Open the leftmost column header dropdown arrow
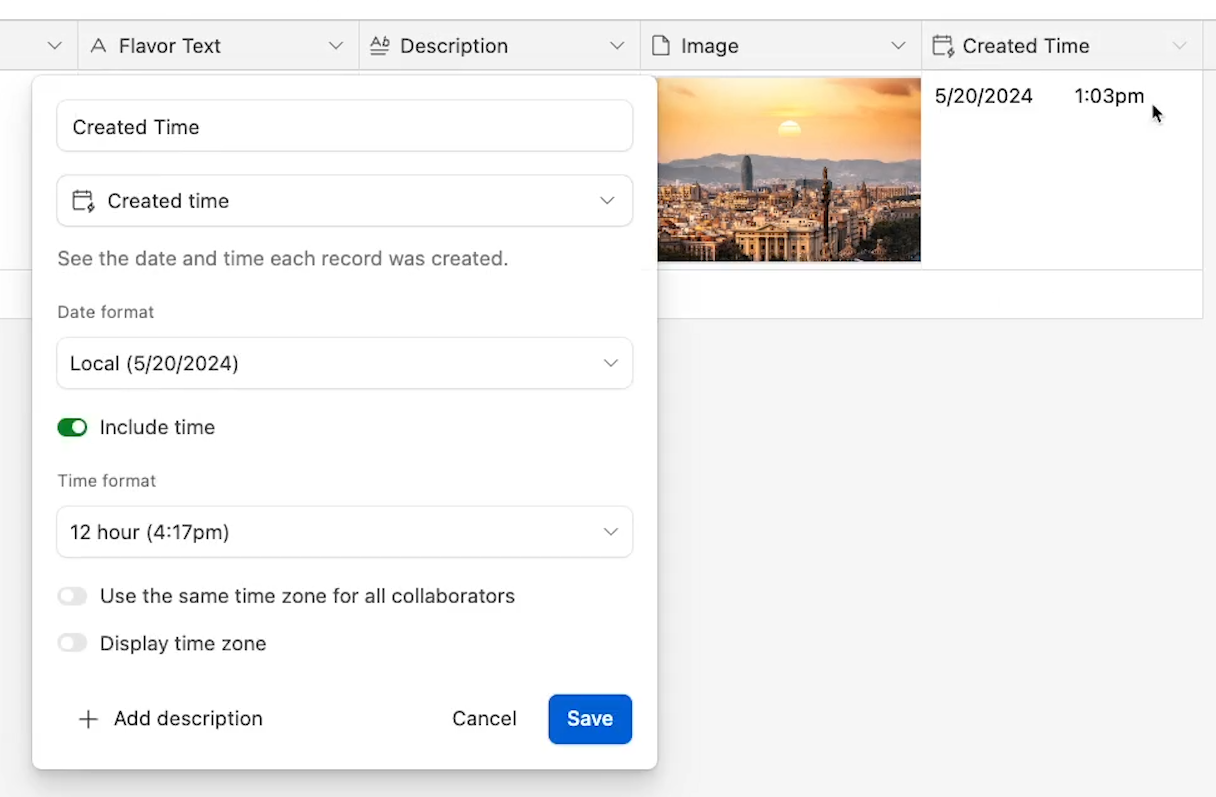Screen dimensions: 1216x797 point(55,46)
